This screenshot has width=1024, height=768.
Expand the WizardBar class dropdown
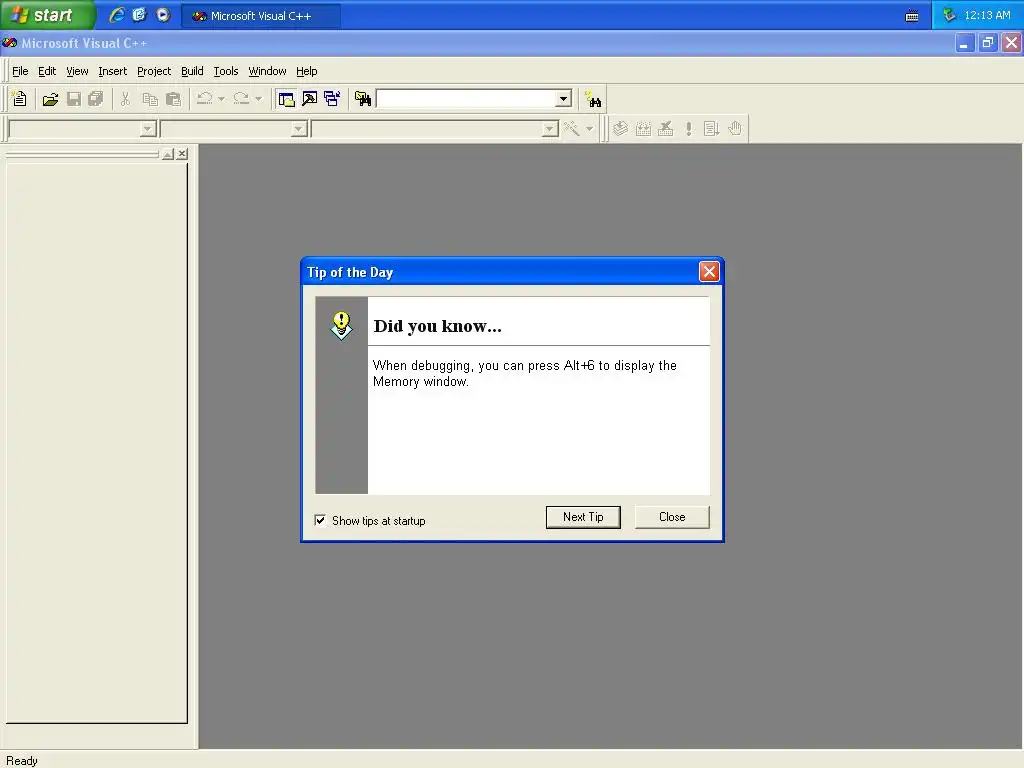[x=148, y=129]
